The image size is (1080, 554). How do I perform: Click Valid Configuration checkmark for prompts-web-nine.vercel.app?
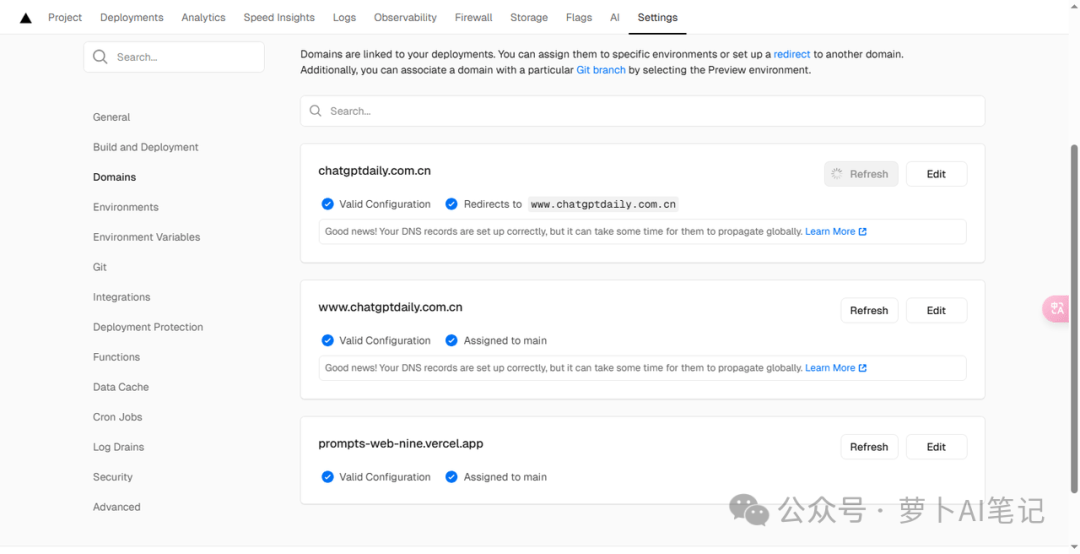(328, 477)
